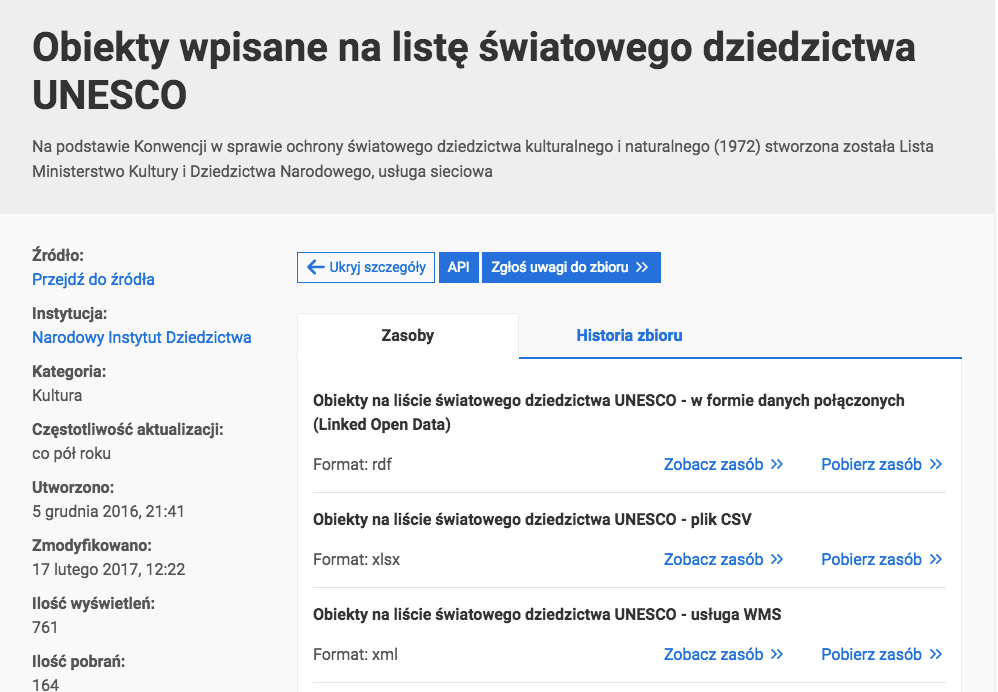Viewport: 998px width, 692px height.
Task: Click the view count value 761
Action: tap(45, 628)
